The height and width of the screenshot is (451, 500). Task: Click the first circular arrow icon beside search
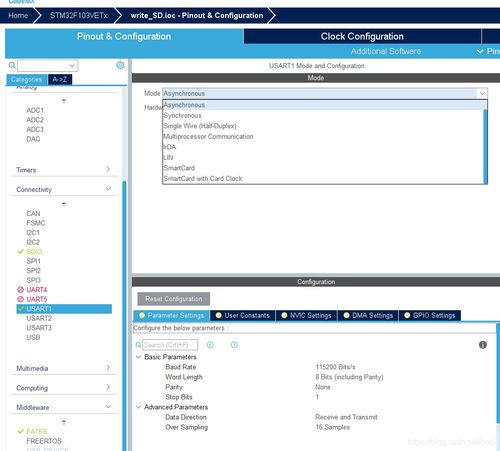[x=210, y=345]
